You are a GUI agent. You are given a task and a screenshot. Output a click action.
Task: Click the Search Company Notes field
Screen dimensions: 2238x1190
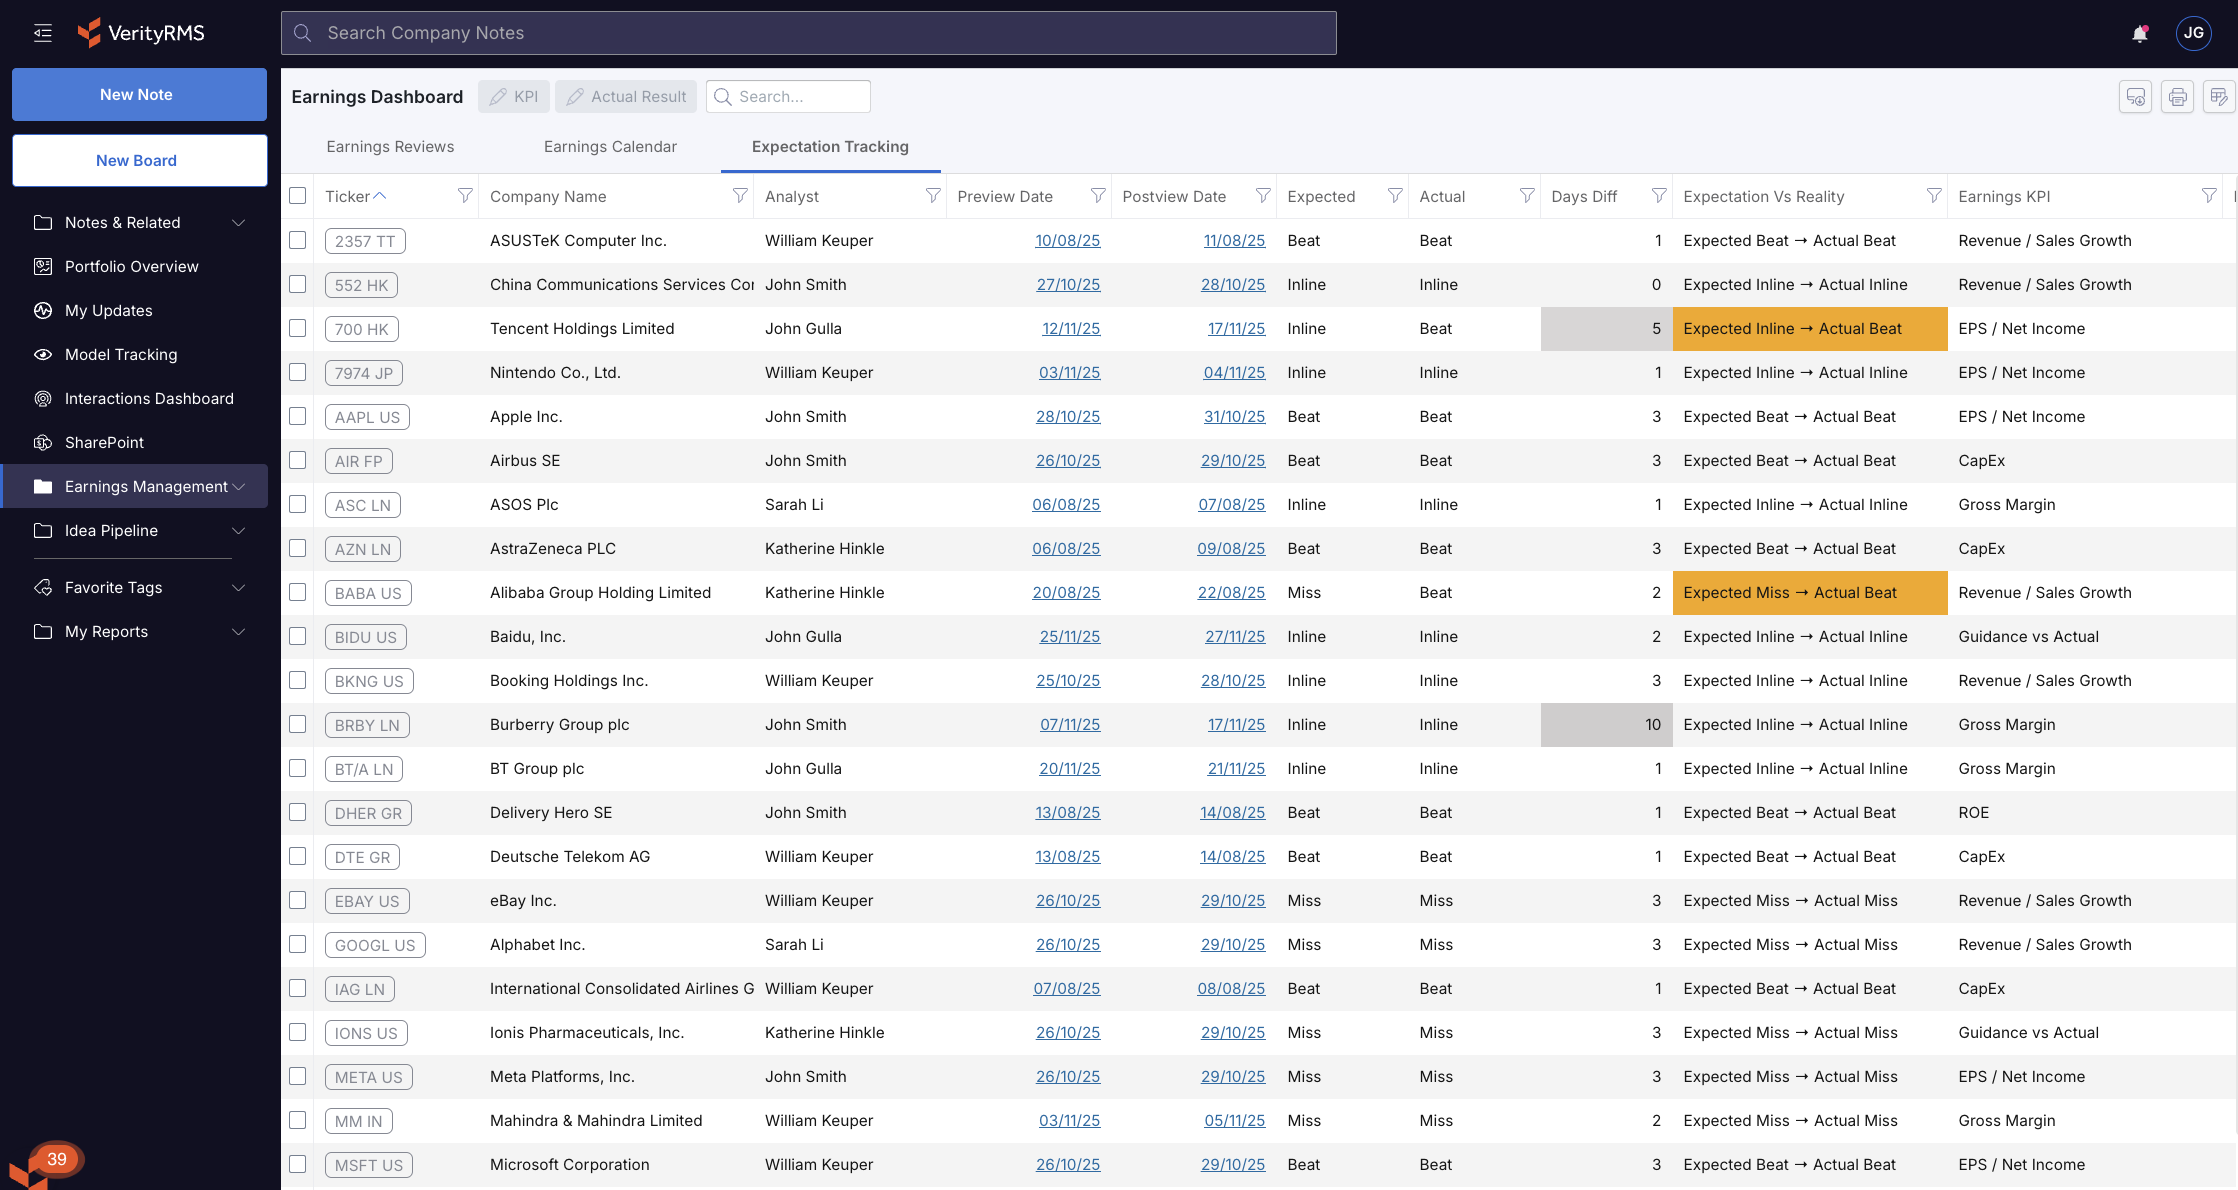[808, 33]
